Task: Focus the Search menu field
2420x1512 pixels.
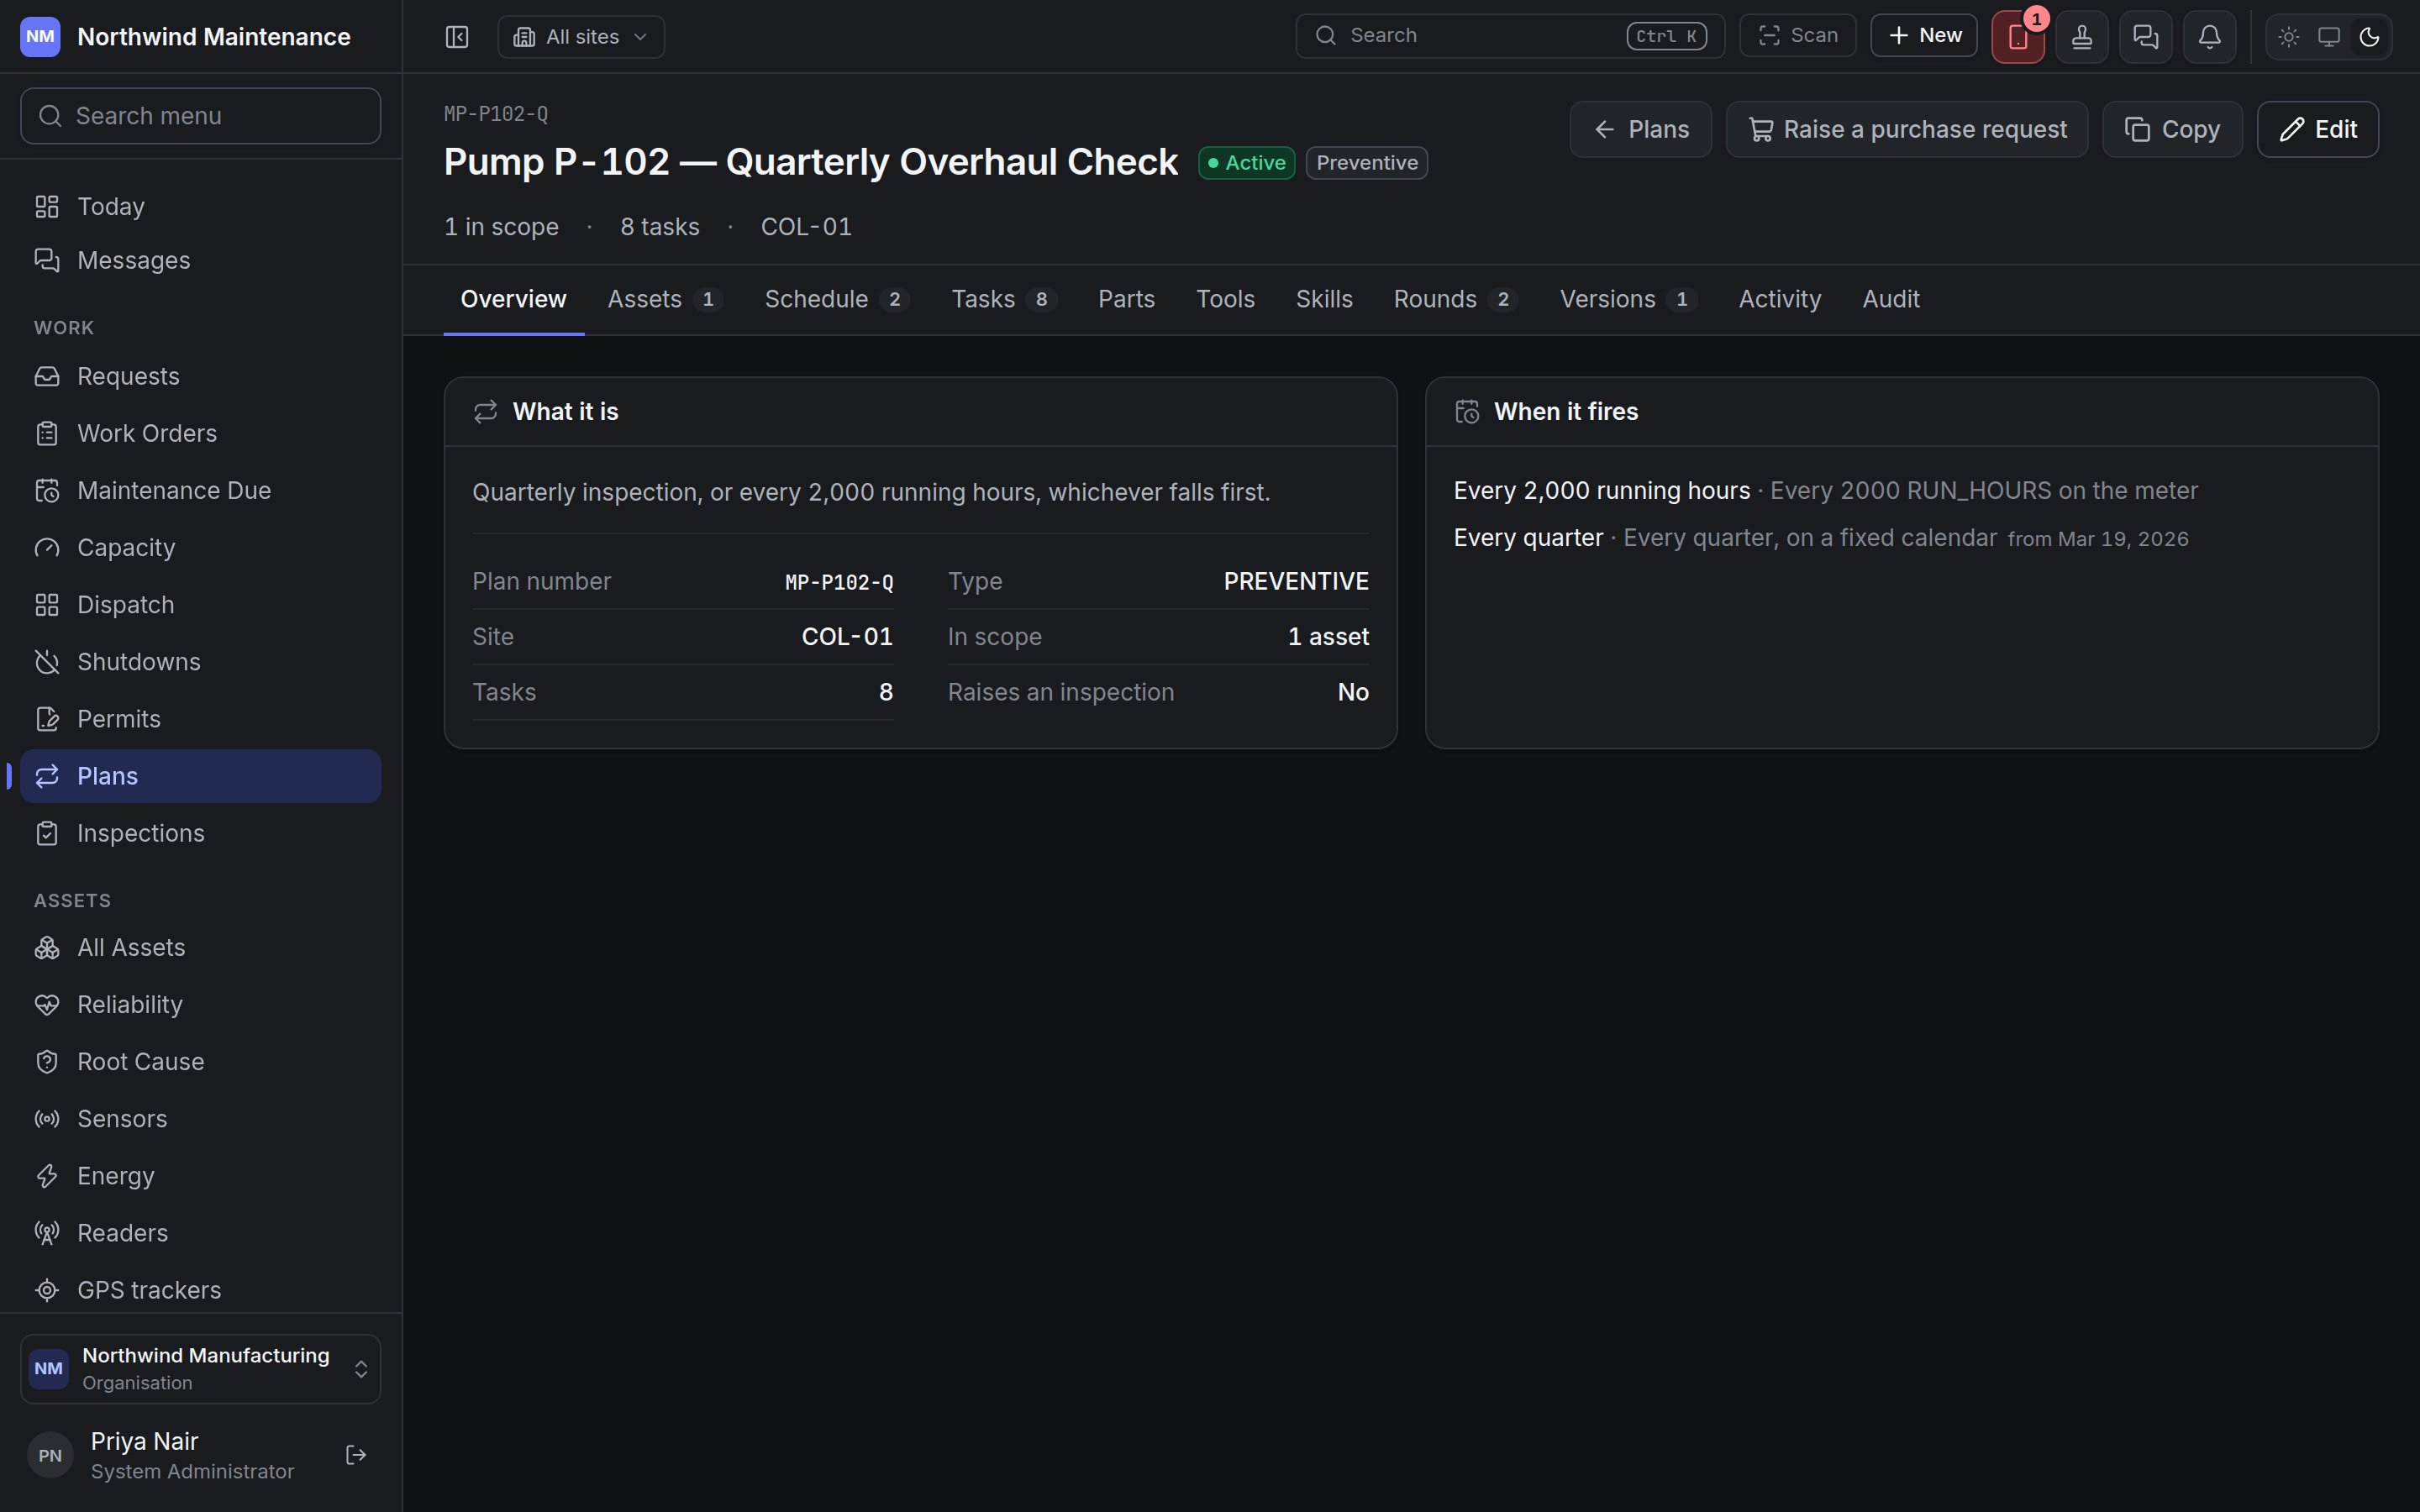Action: [201, 116]
